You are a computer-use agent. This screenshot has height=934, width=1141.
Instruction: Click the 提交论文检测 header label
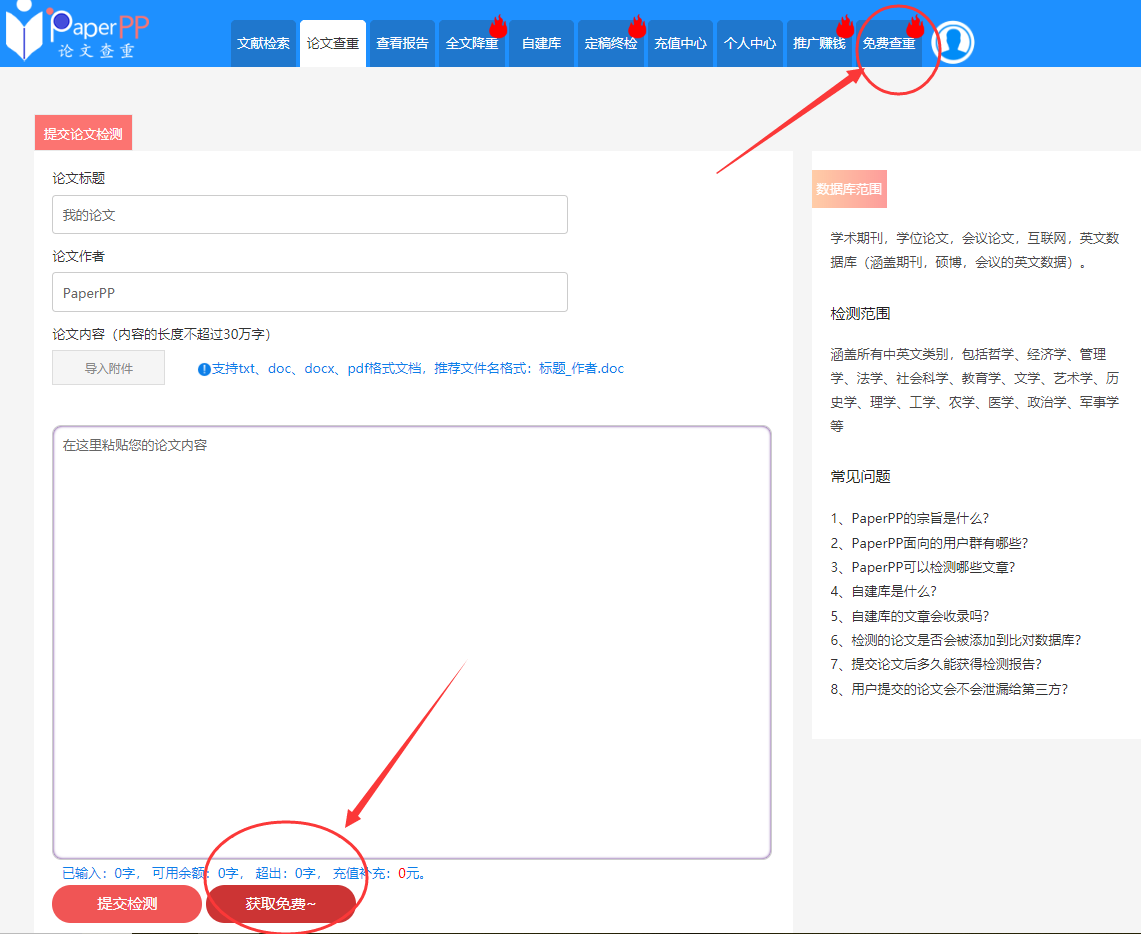tap(83, 133)
